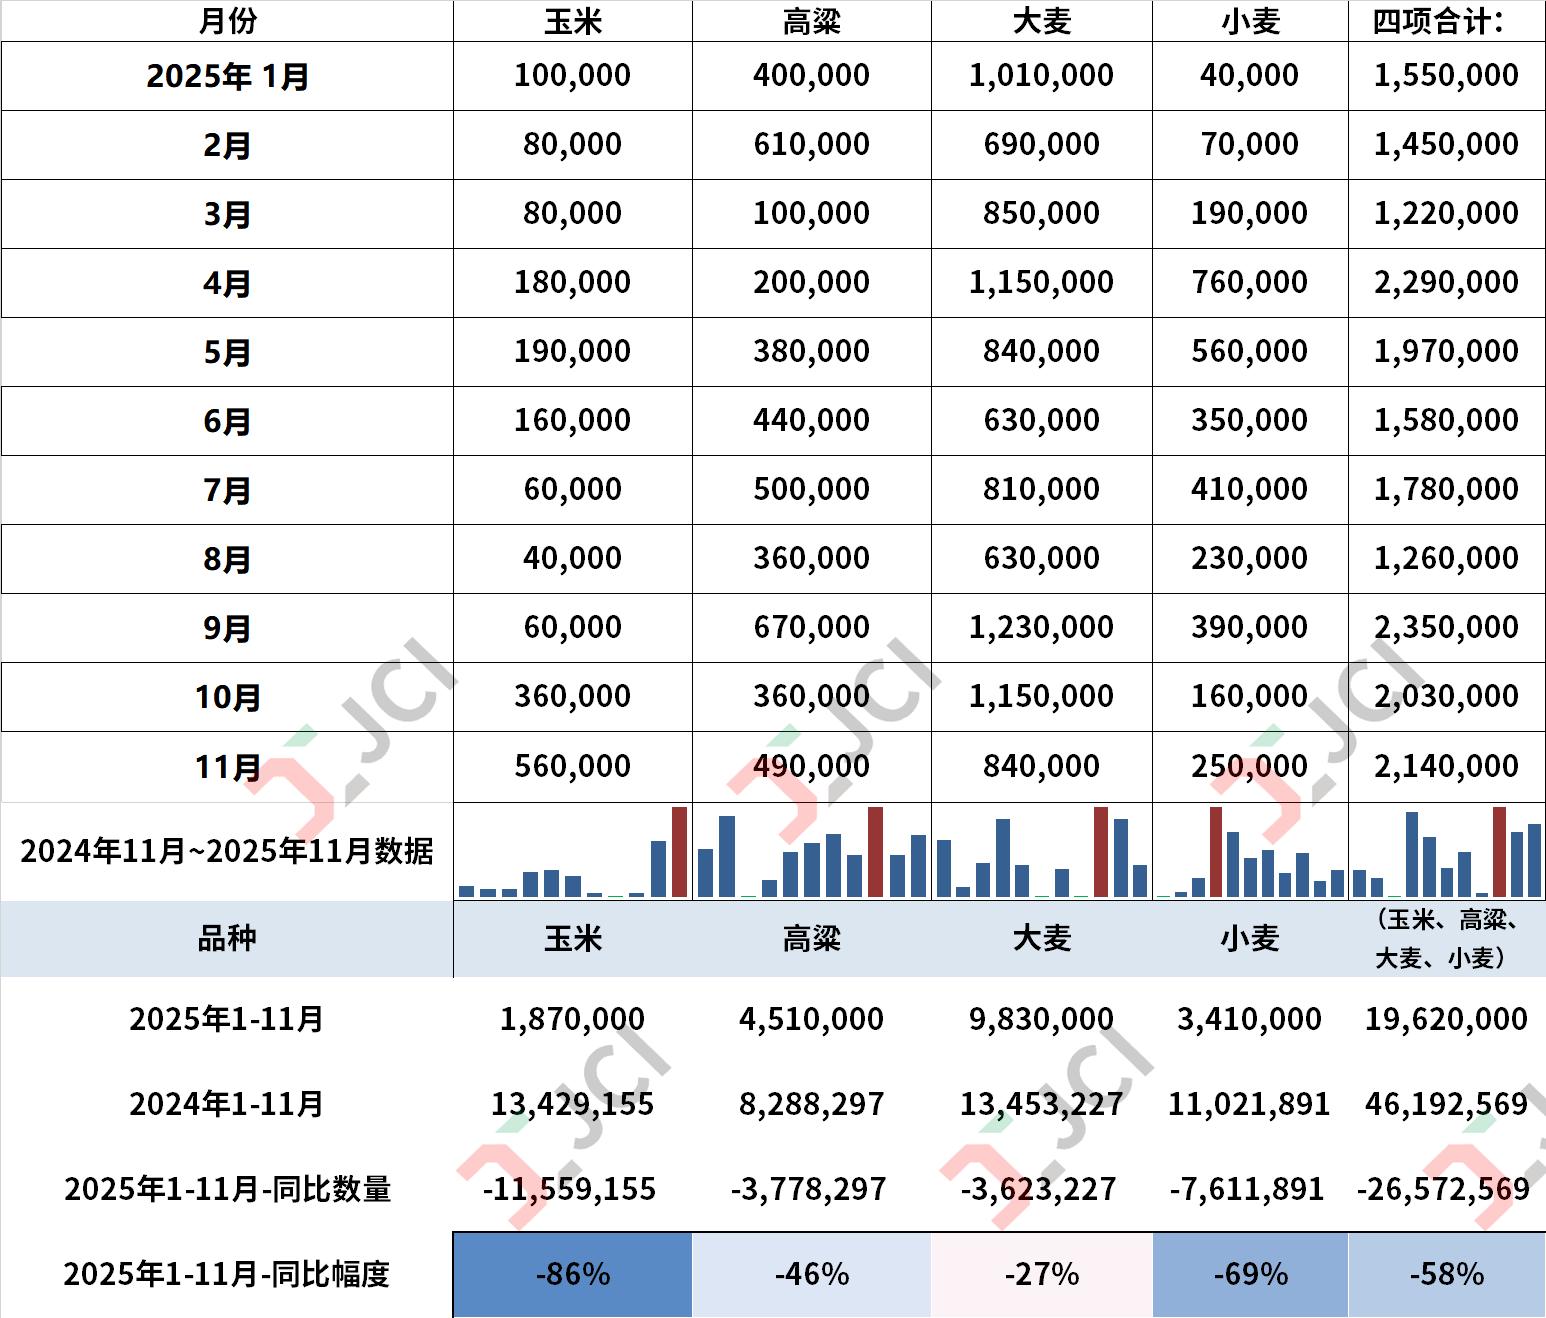
Task: Select the -58% total percentage cell
Action: [1446, 1275]
